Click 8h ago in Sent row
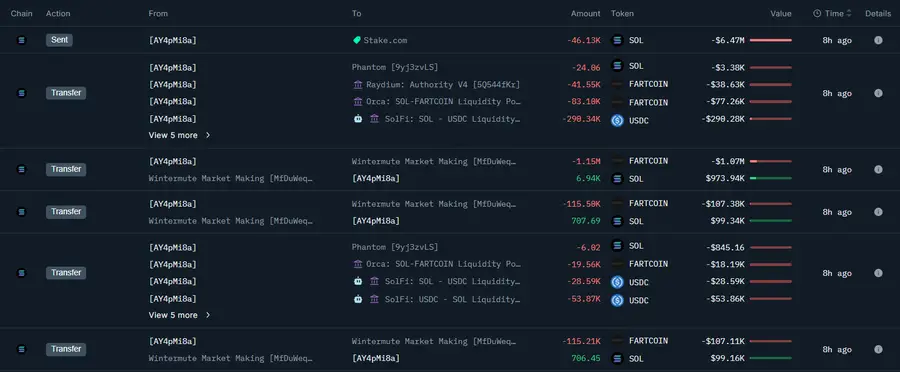 837,40
